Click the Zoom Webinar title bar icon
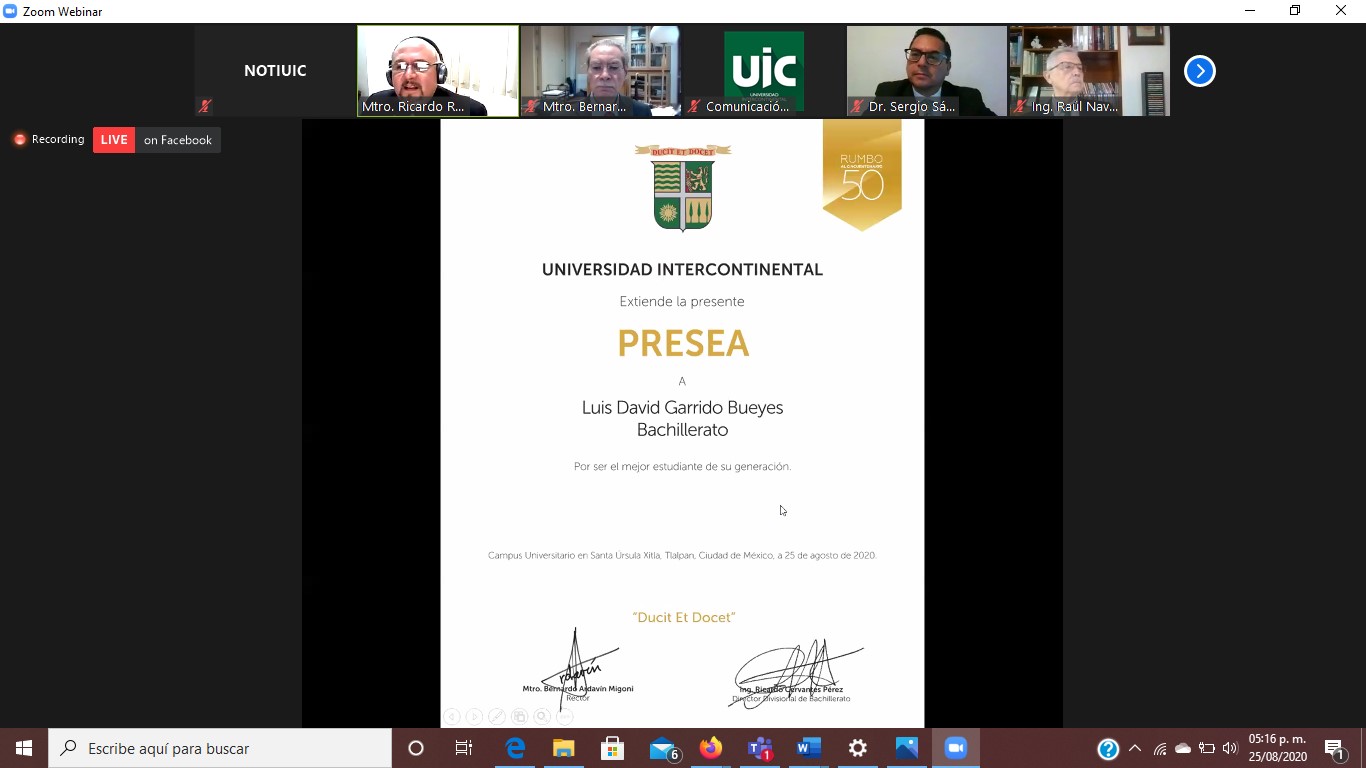Image resolution: width=1366 pixels, height=768 pixels. tap(10, 11)
